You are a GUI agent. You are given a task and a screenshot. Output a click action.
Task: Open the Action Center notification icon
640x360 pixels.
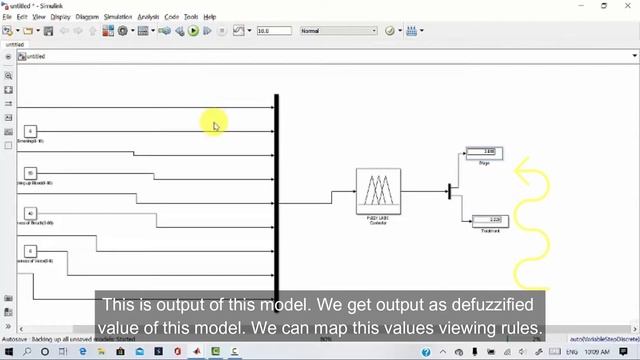tap(623, 351)
